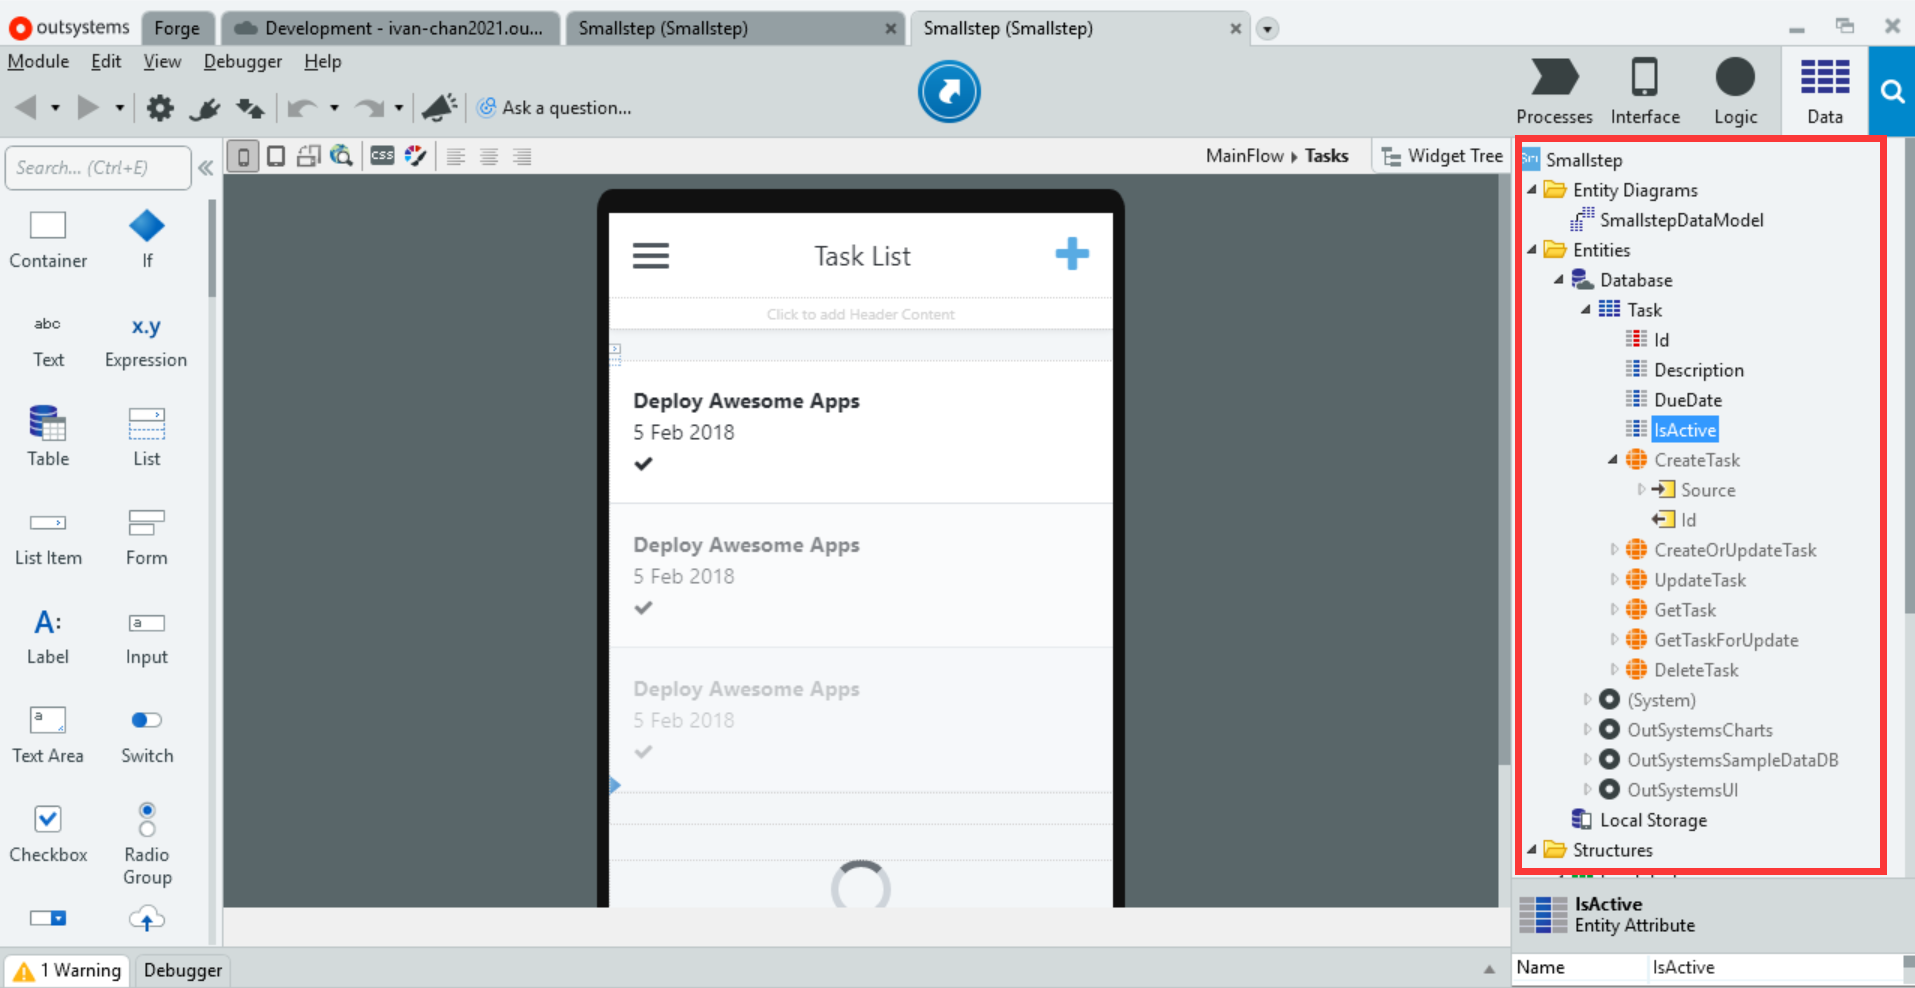Click the megaphone feedback icon
1915x988 pixels.
pyautogui.click(x=440, y=107)
